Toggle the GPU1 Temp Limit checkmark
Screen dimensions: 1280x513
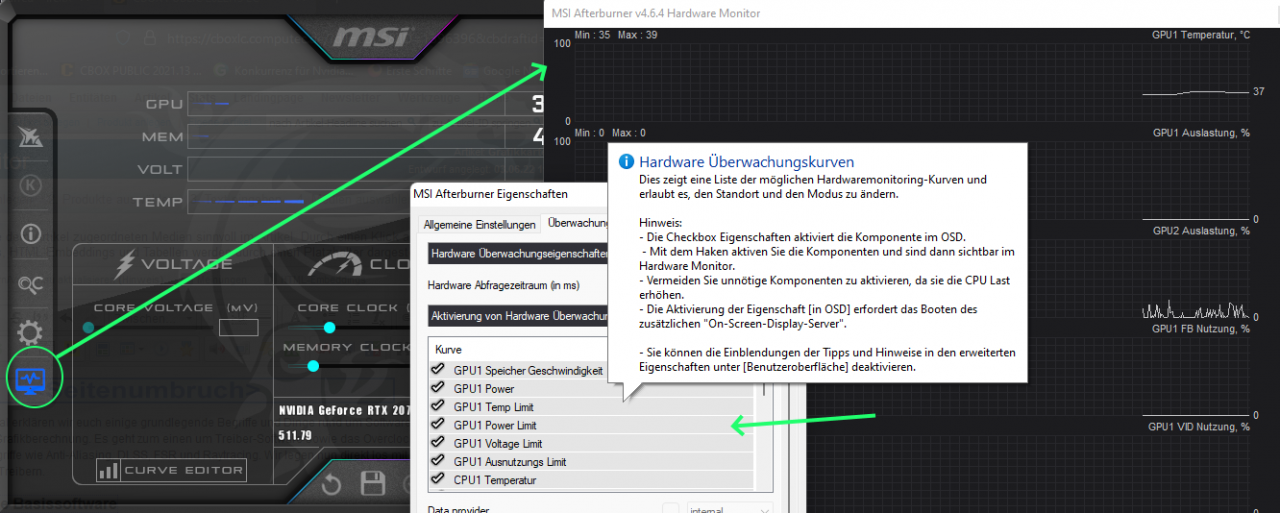coord(437,406)
